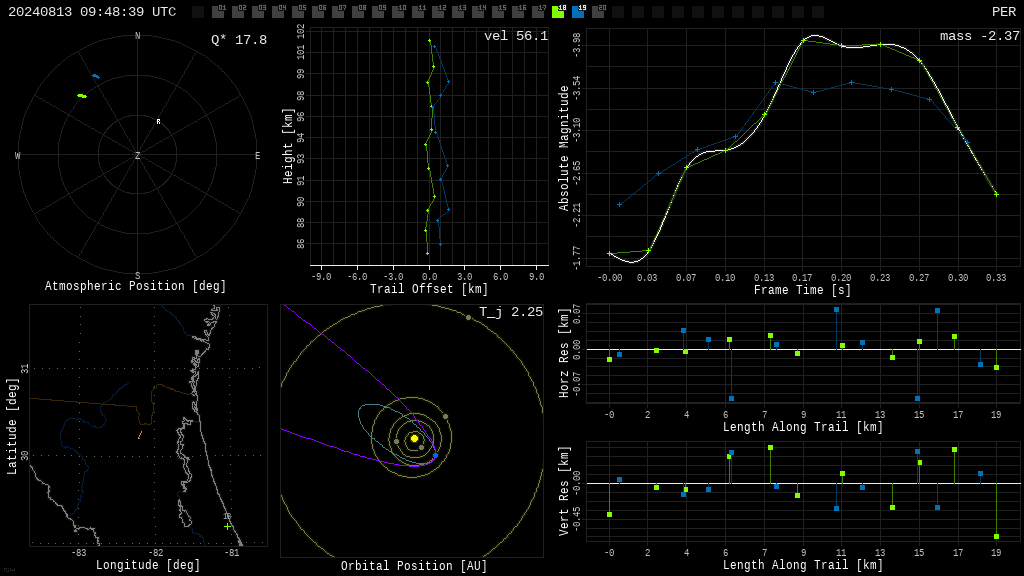Screen dimensions: 1024x576
Task: Click camera station box 05
Action: [298, 11]
